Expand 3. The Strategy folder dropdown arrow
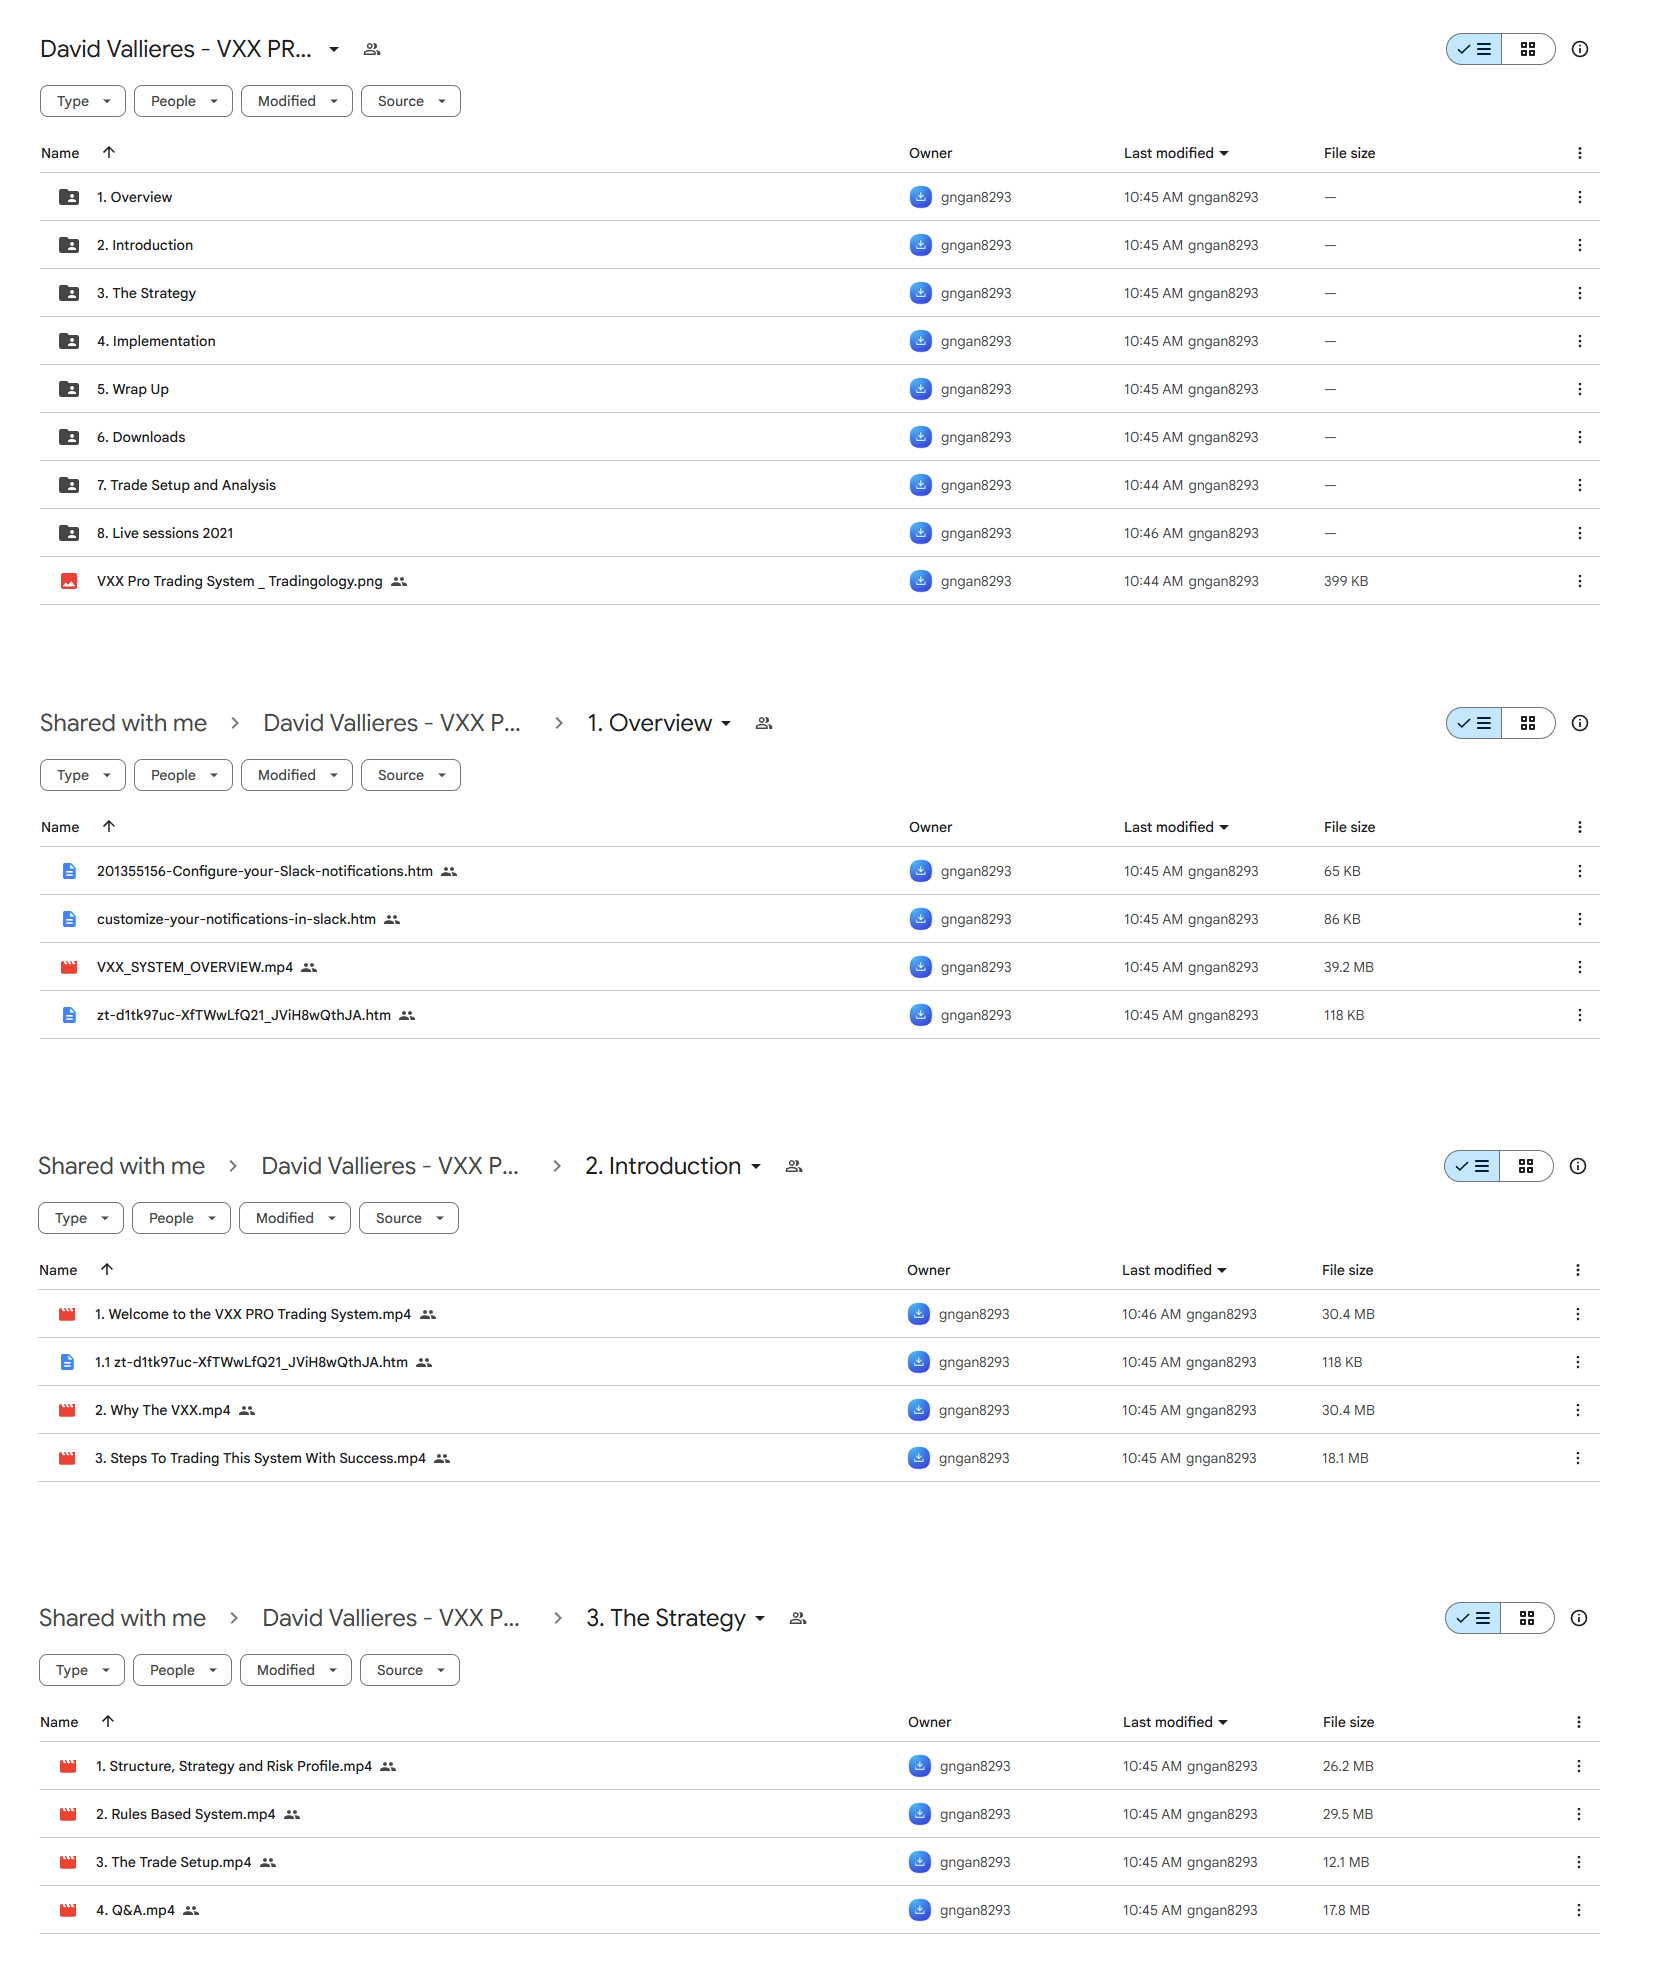 point(760,1618)
